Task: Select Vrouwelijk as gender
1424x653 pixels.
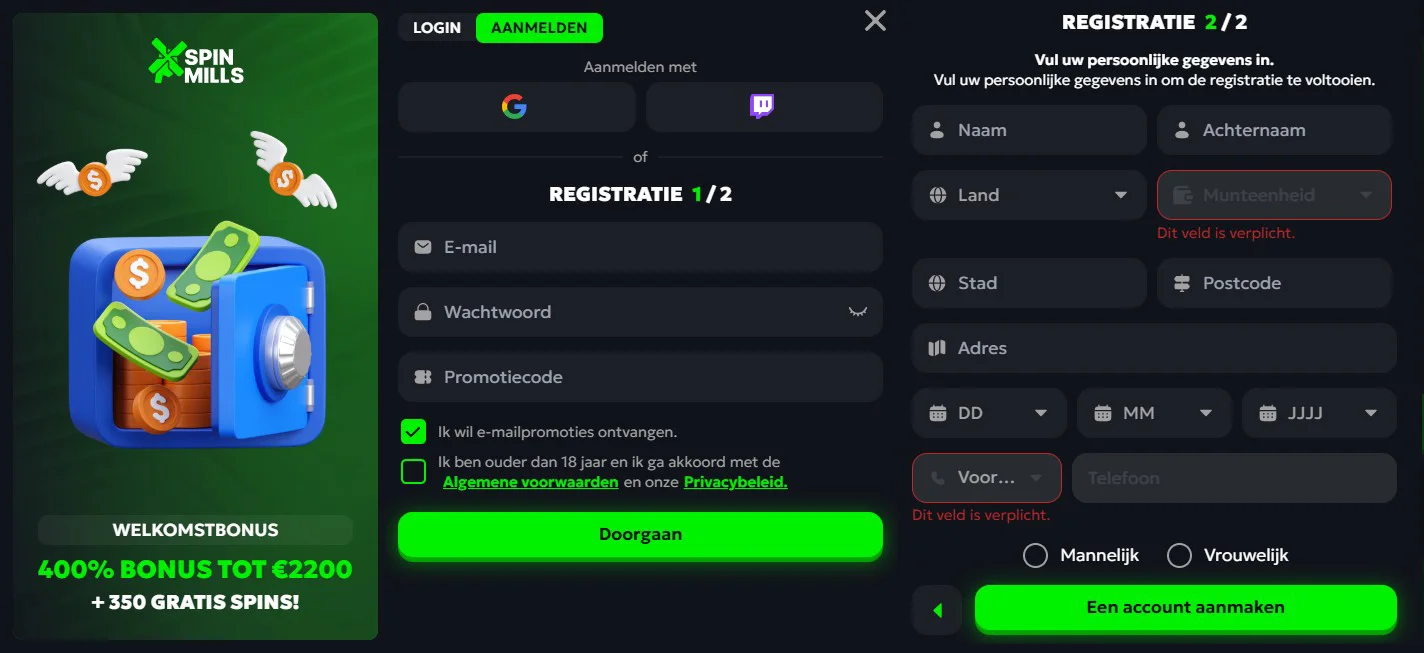Action: [1179, 555]
